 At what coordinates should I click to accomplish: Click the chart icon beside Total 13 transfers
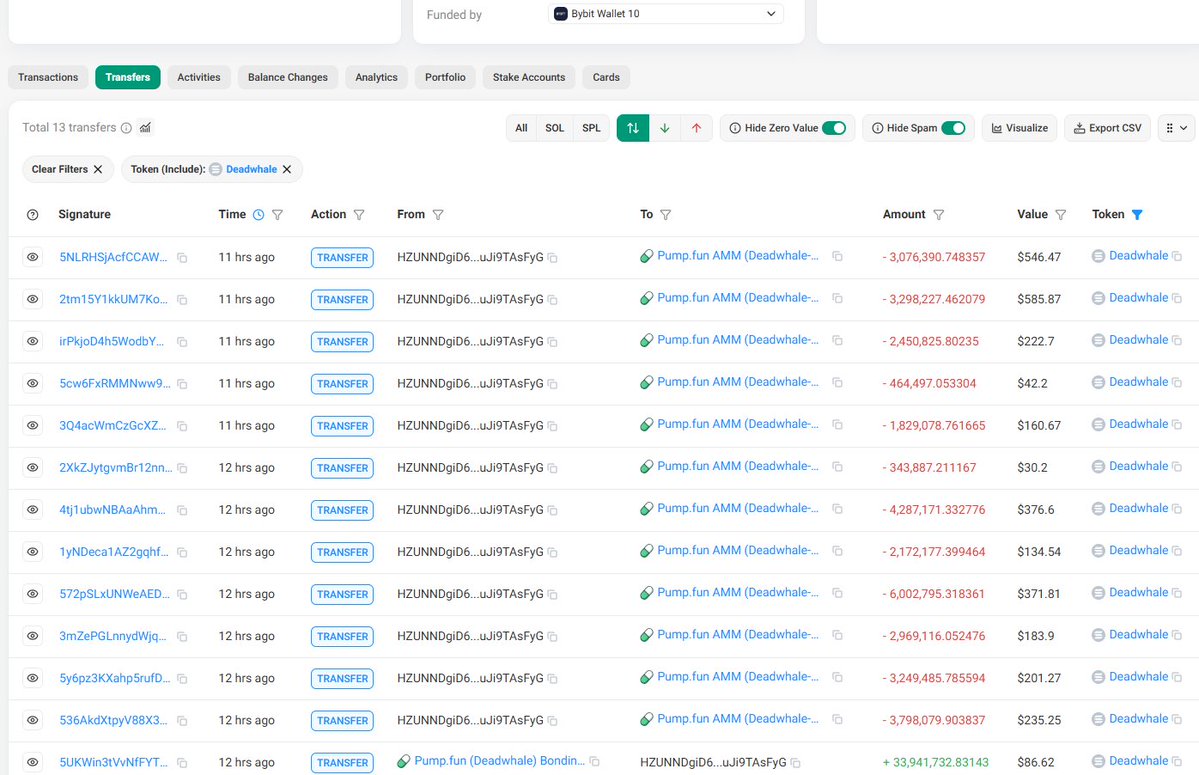pyautogui.click(x=143, y=127)
